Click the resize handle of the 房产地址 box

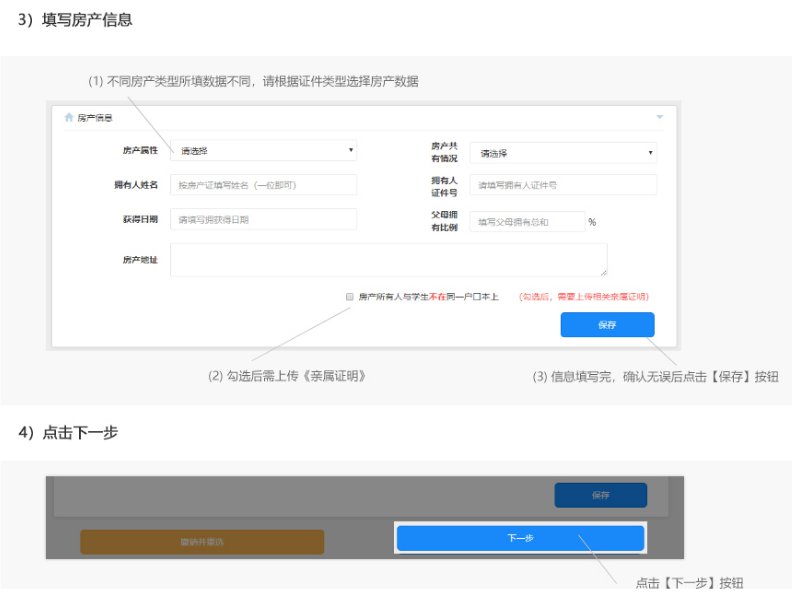tap(603, 272)
